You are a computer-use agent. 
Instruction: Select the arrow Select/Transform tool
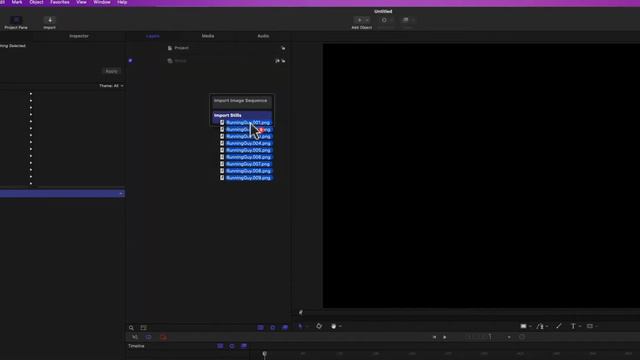(x=301, y=327)
